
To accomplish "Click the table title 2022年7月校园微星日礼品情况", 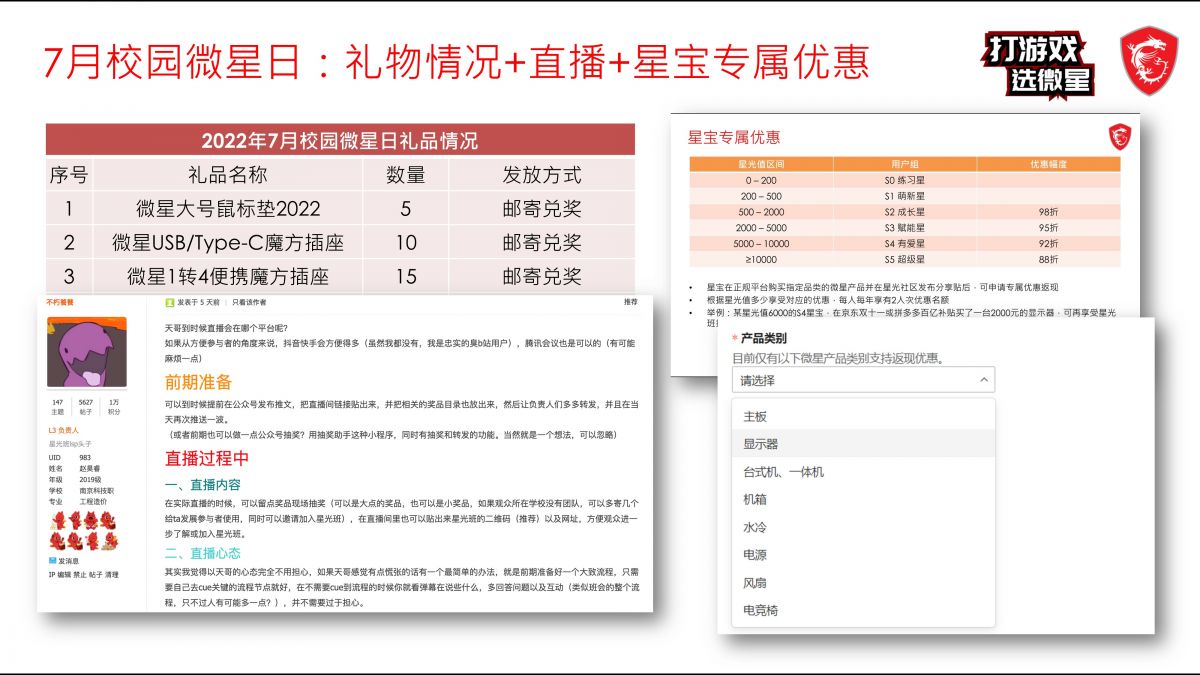I will 340,140.
